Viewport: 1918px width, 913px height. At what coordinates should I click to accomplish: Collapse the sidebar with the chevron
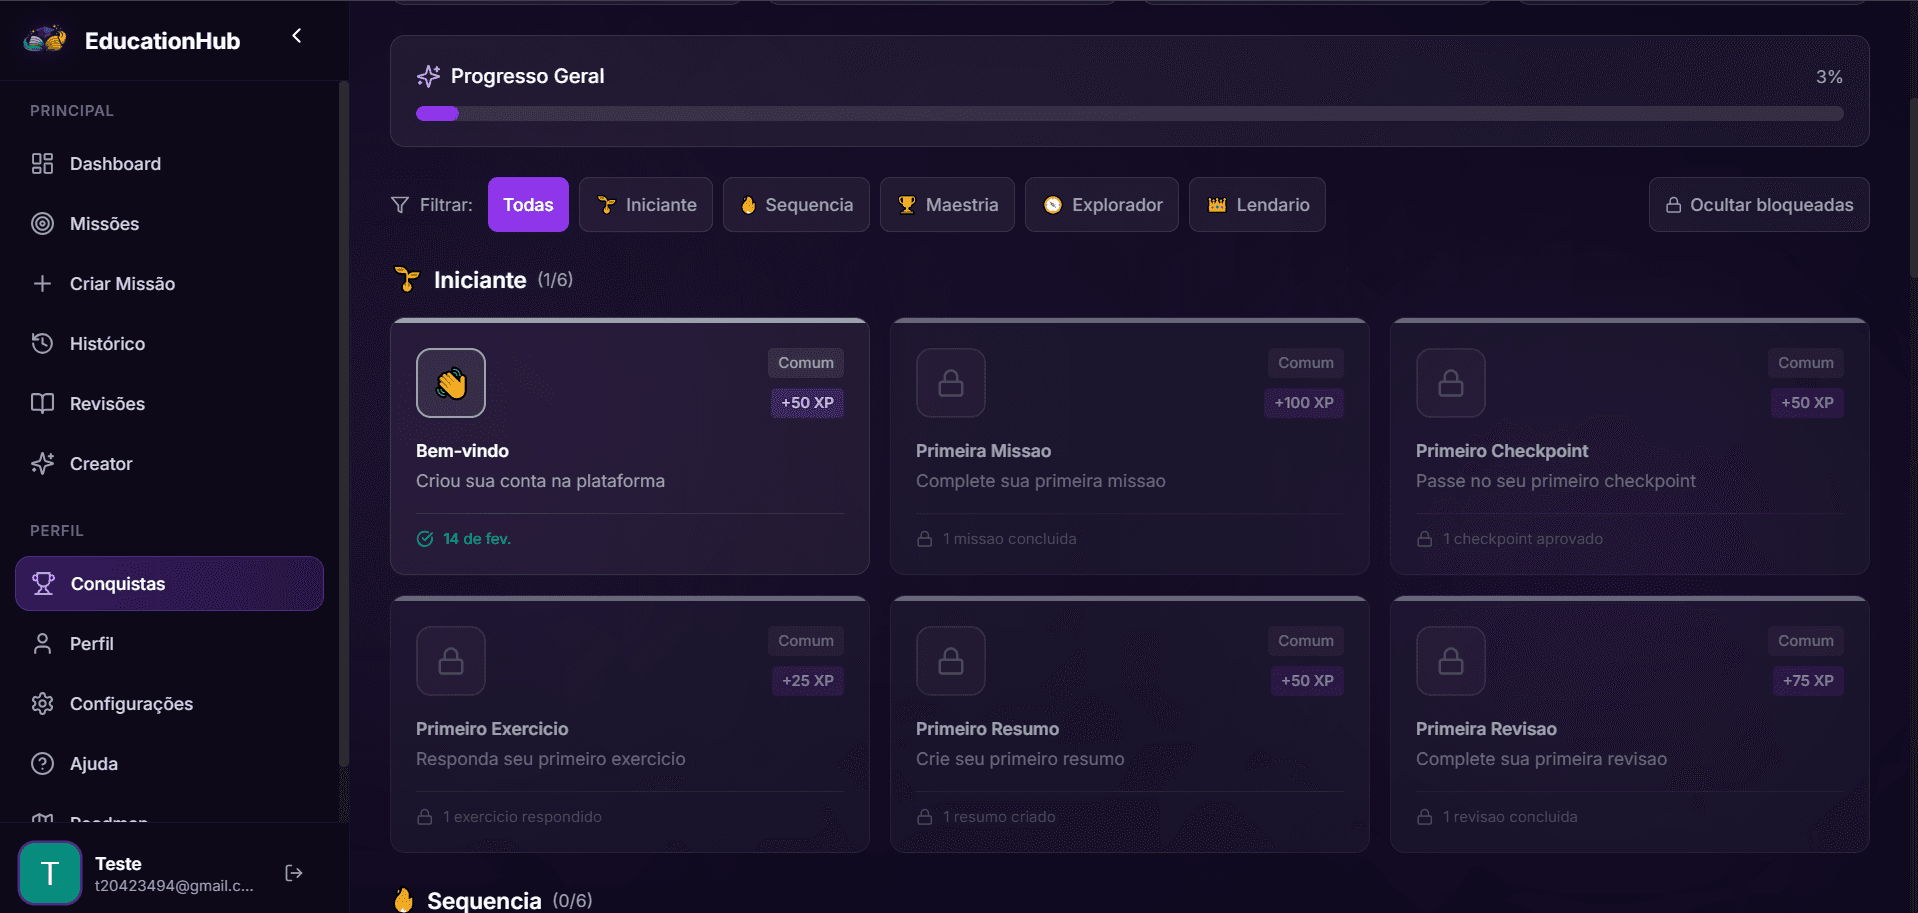click(x=296, y=35)
